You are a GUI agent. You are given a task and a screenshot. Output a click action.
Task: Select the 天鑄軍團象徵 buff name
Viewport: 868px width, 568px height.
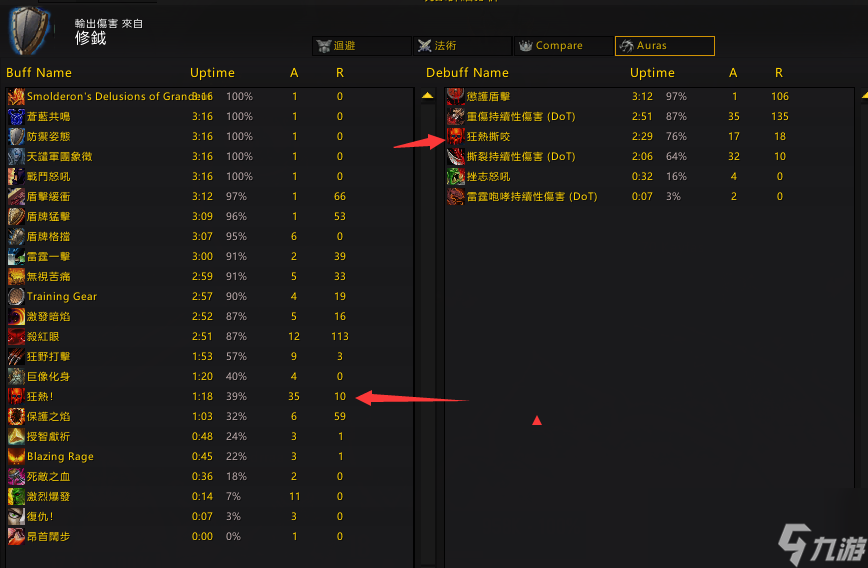tap(60, 157)
